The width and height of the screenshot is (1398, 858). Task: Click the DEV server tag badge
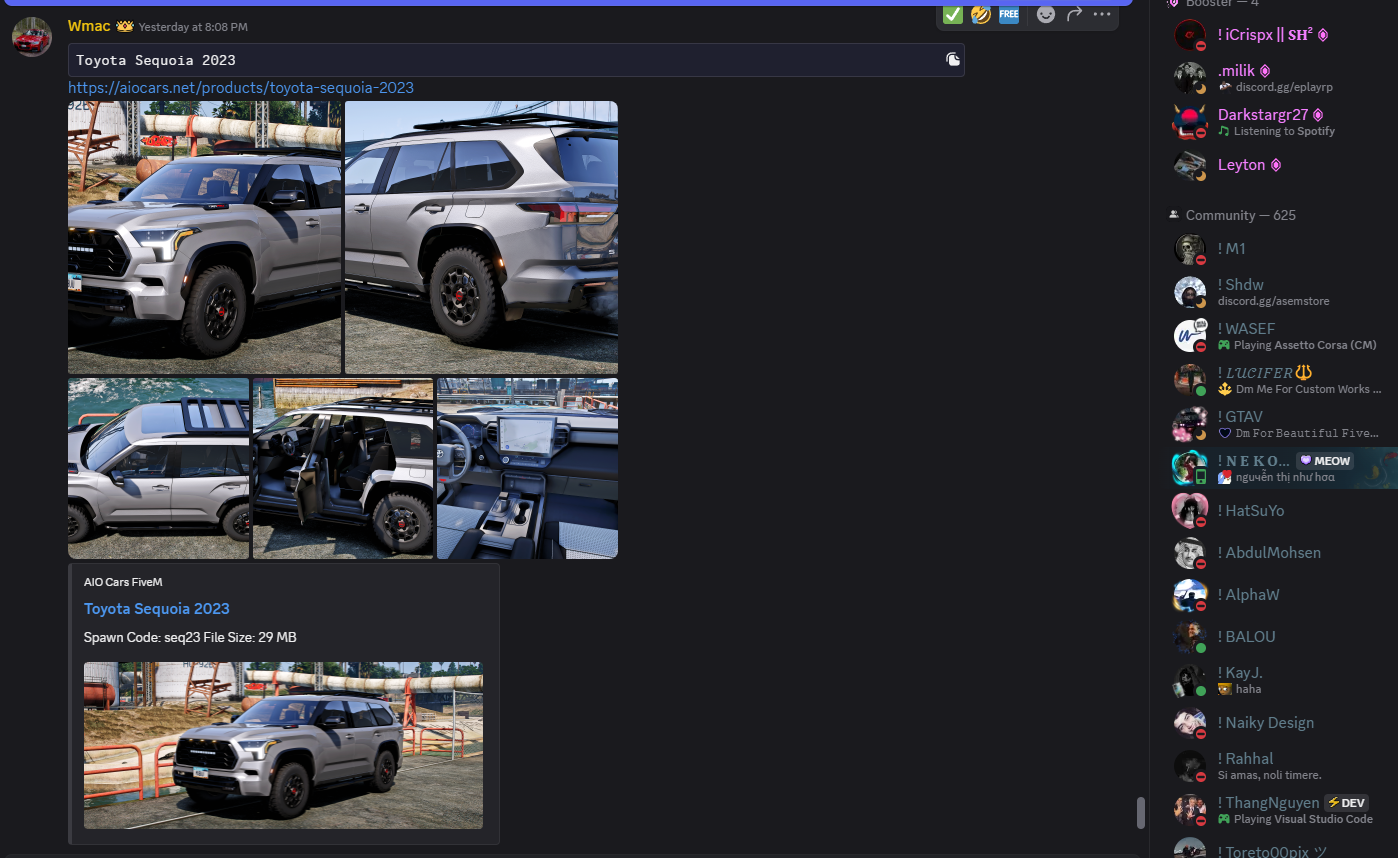pyautogui.click(x=1346, y=803)
